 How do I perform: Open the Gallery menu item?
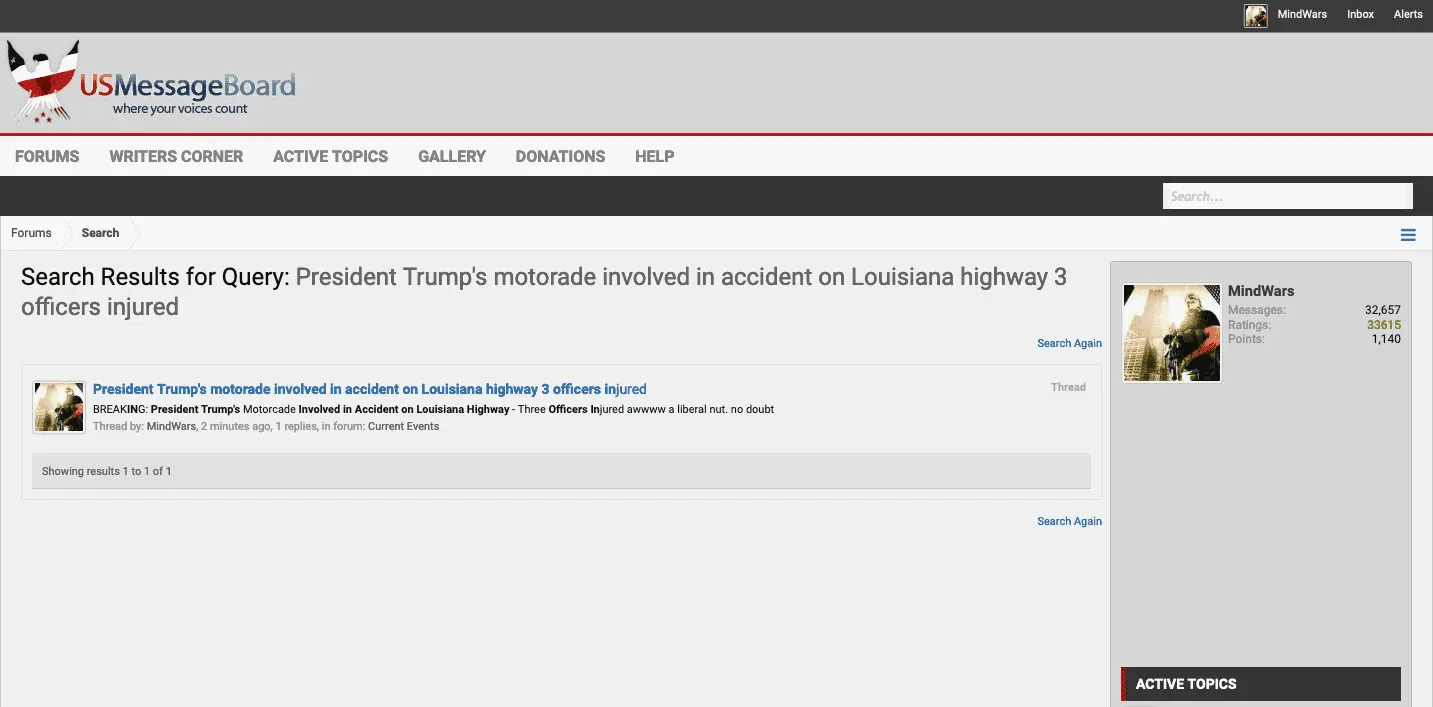[x=452, y=156]
